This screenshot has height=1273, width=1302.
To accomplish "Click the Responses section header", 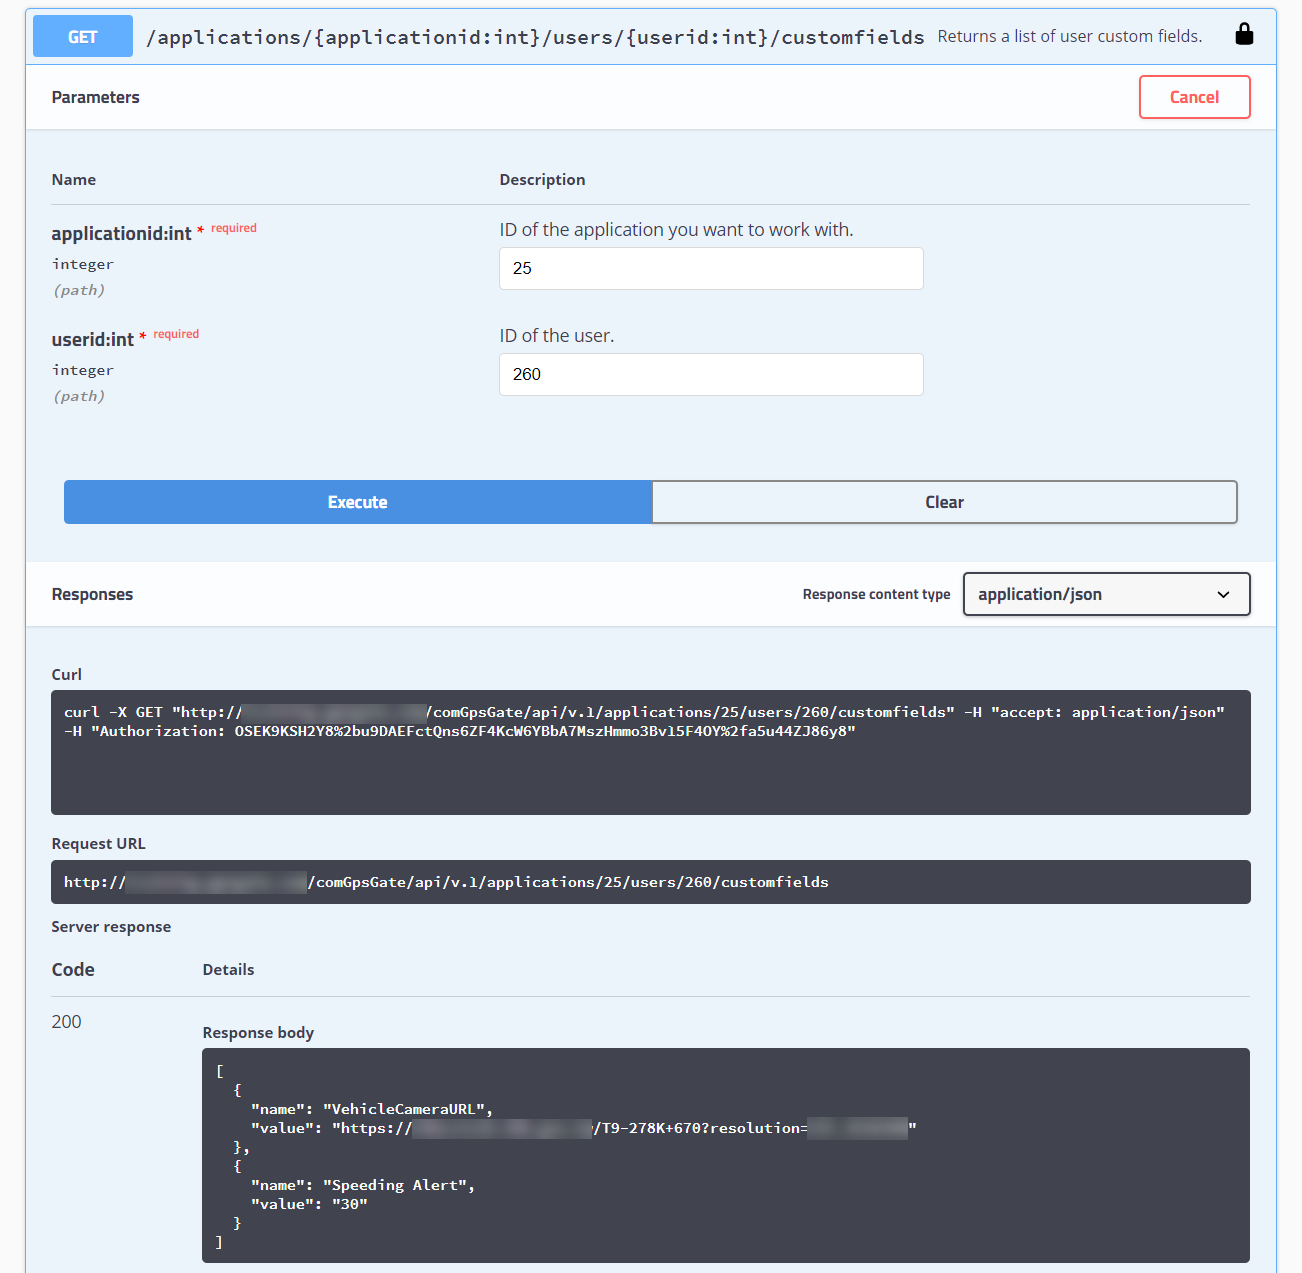I will click(x=92, y=594).
